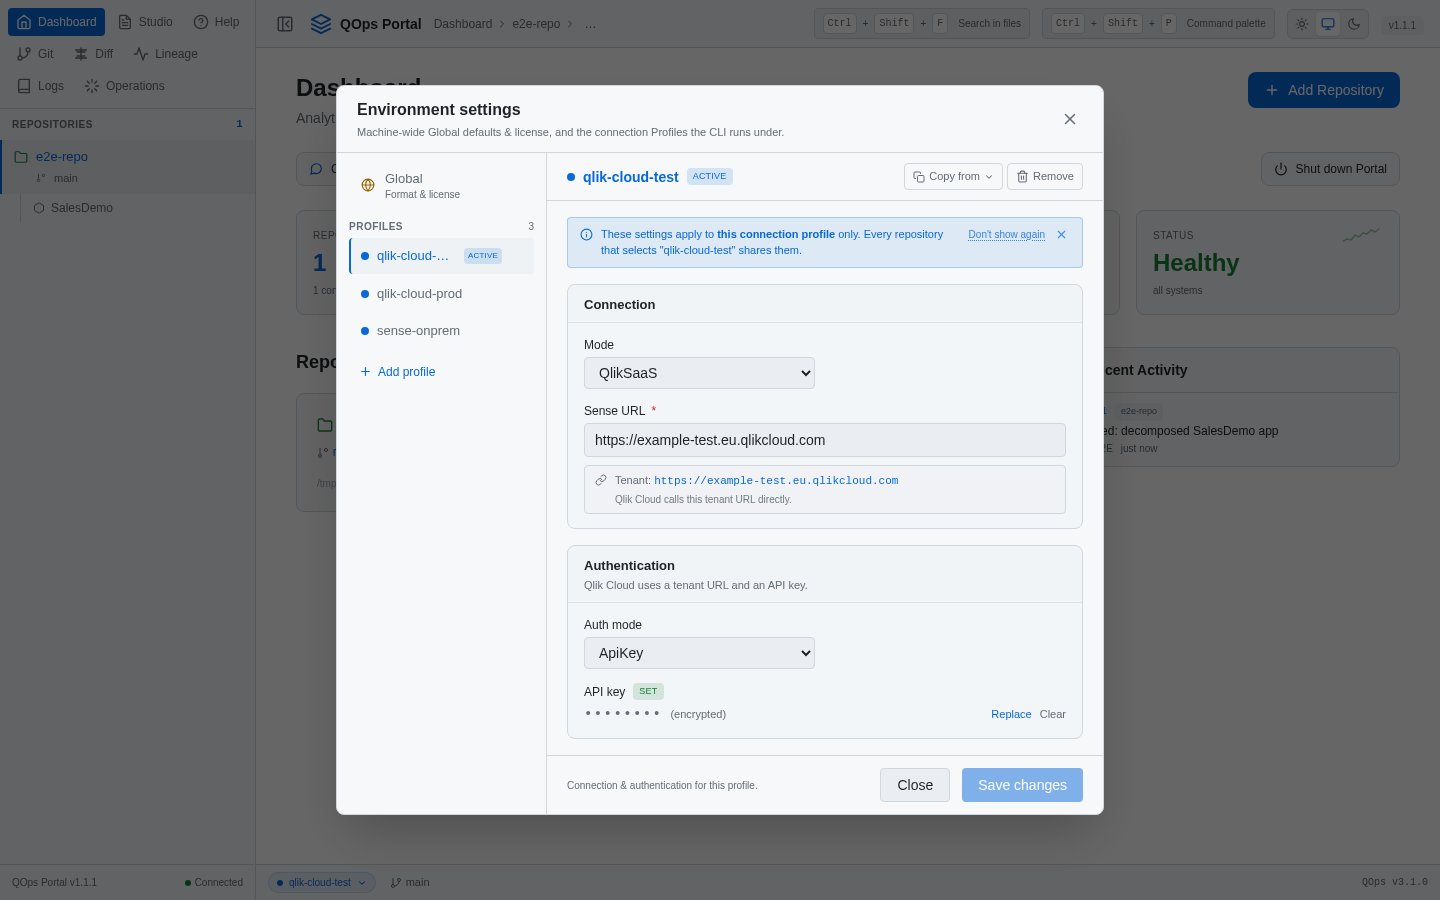
Task: Click Clear for the API key
Action: [x=1052, y=714]
